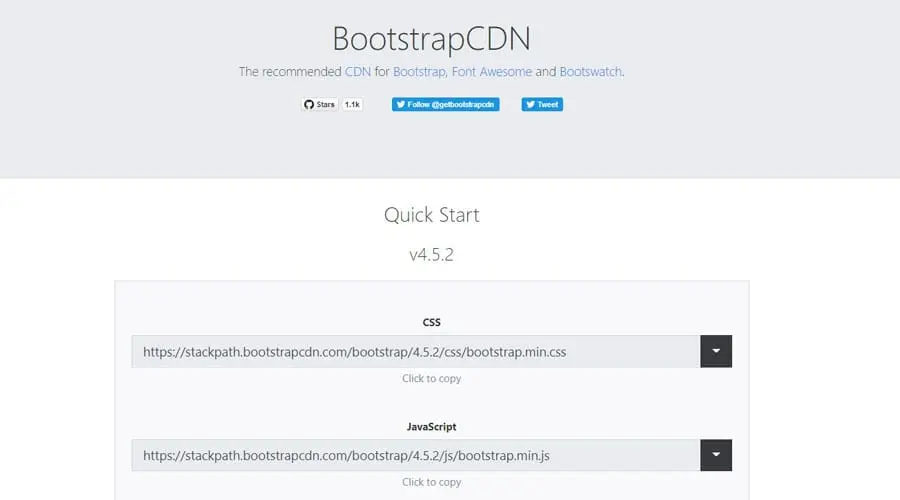Click the GitHub Stars button

pyautogui.click(x=320, y=104)
